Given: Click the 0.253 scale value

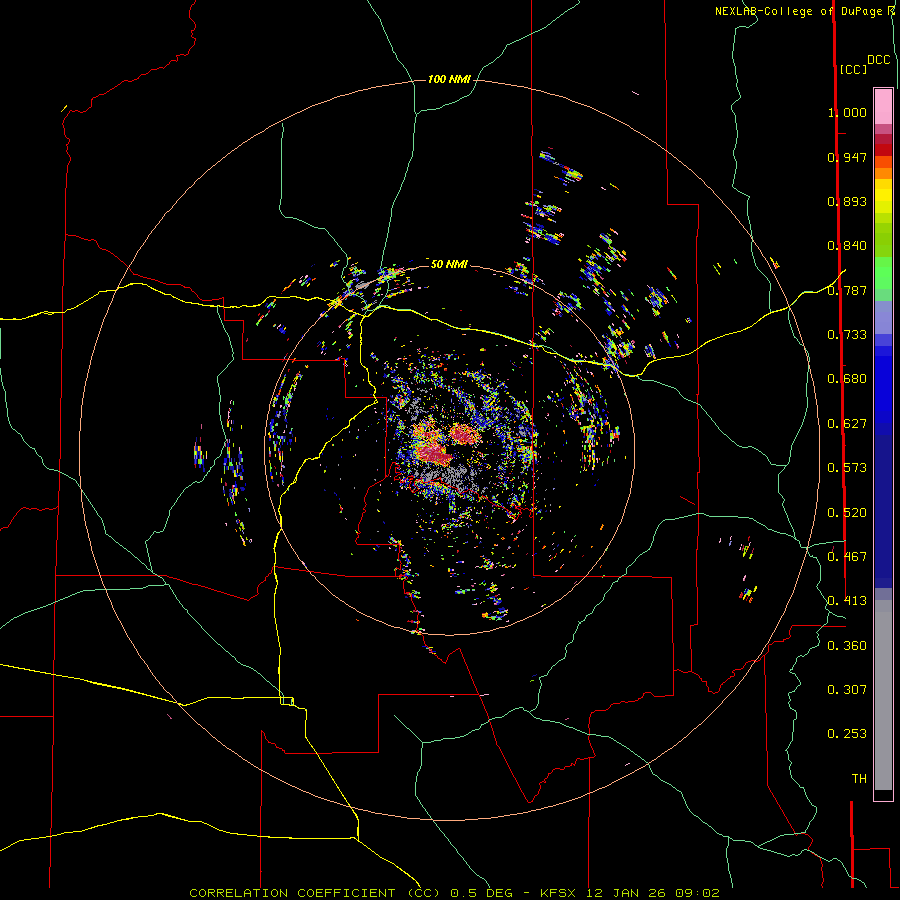Looking at the screenshot, I should tap(847, 734).
